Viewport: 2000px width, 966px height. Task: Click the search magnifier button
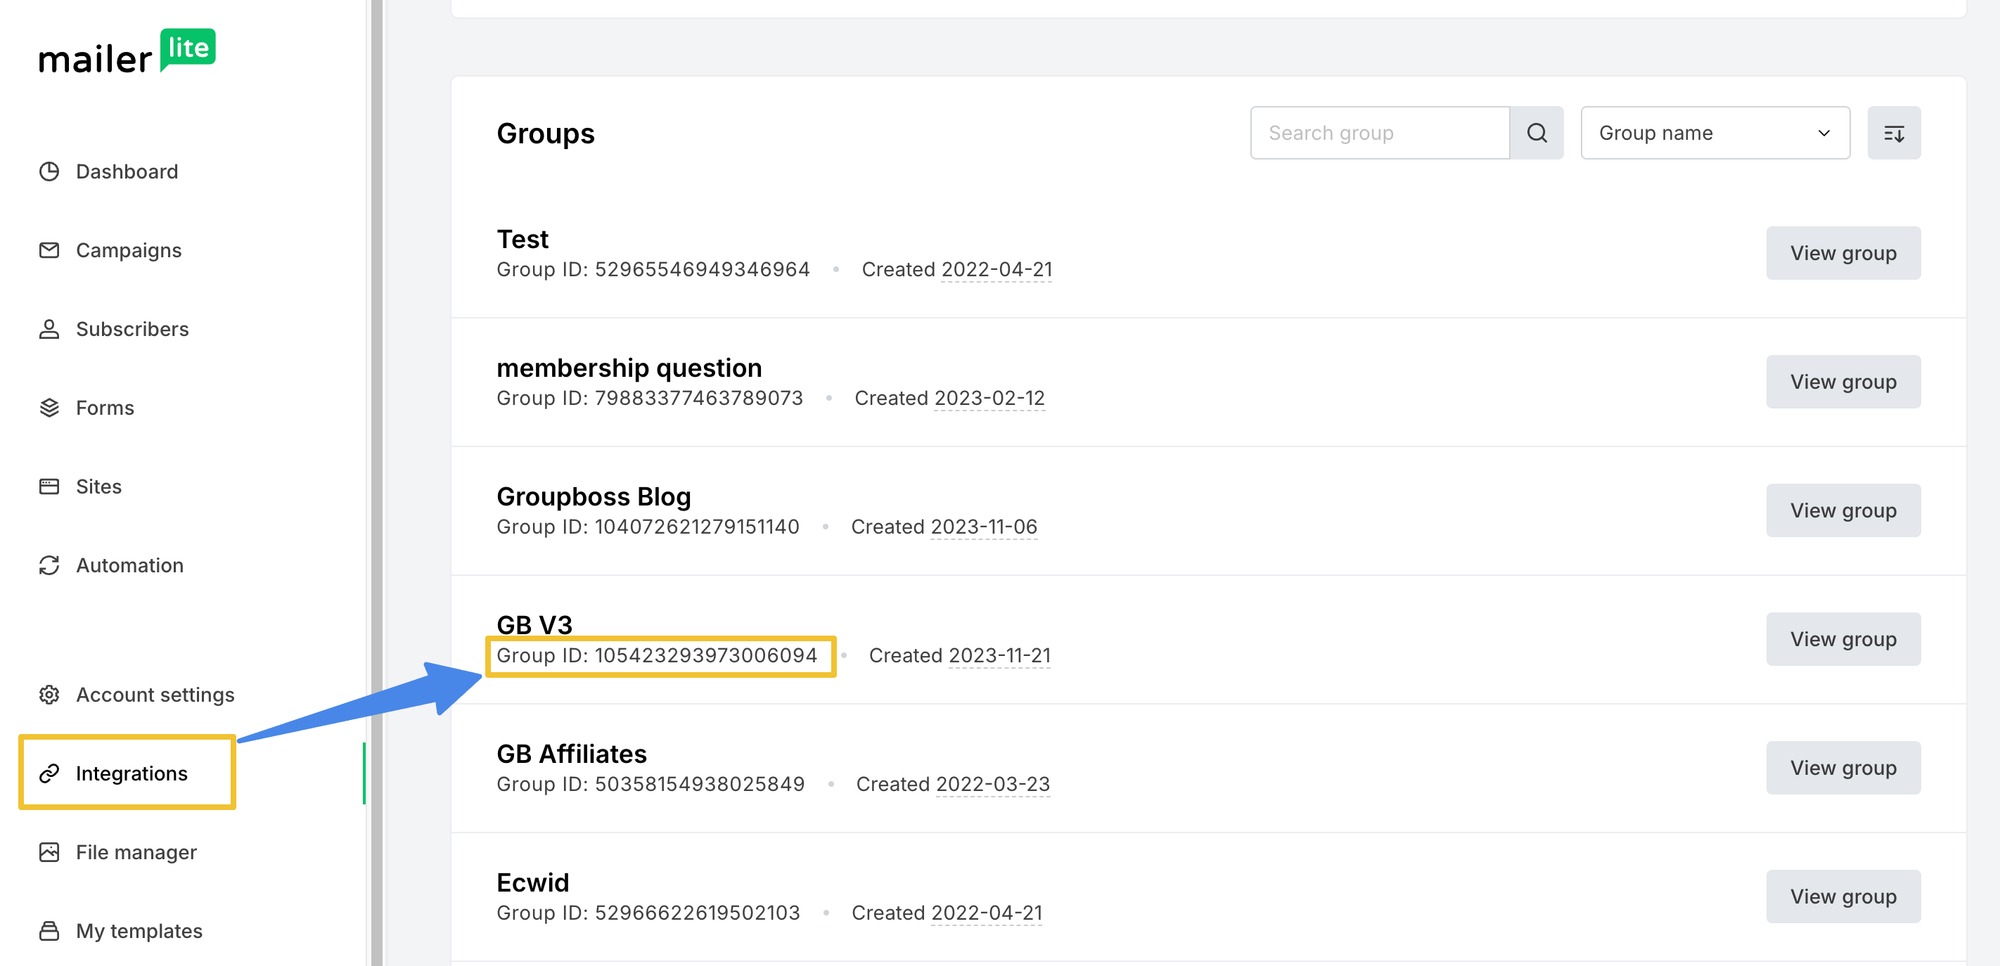[x=1537, y=133]
